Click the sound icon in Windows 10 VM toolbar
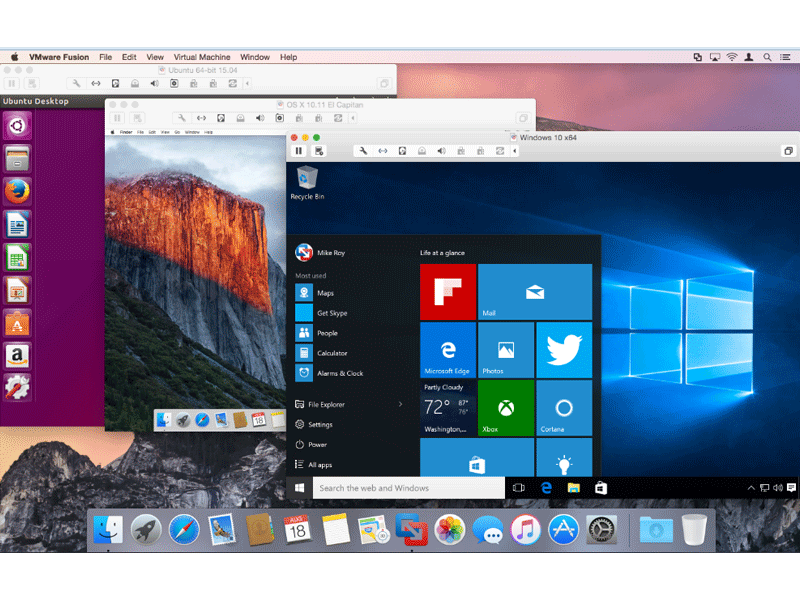 [441, 151]
